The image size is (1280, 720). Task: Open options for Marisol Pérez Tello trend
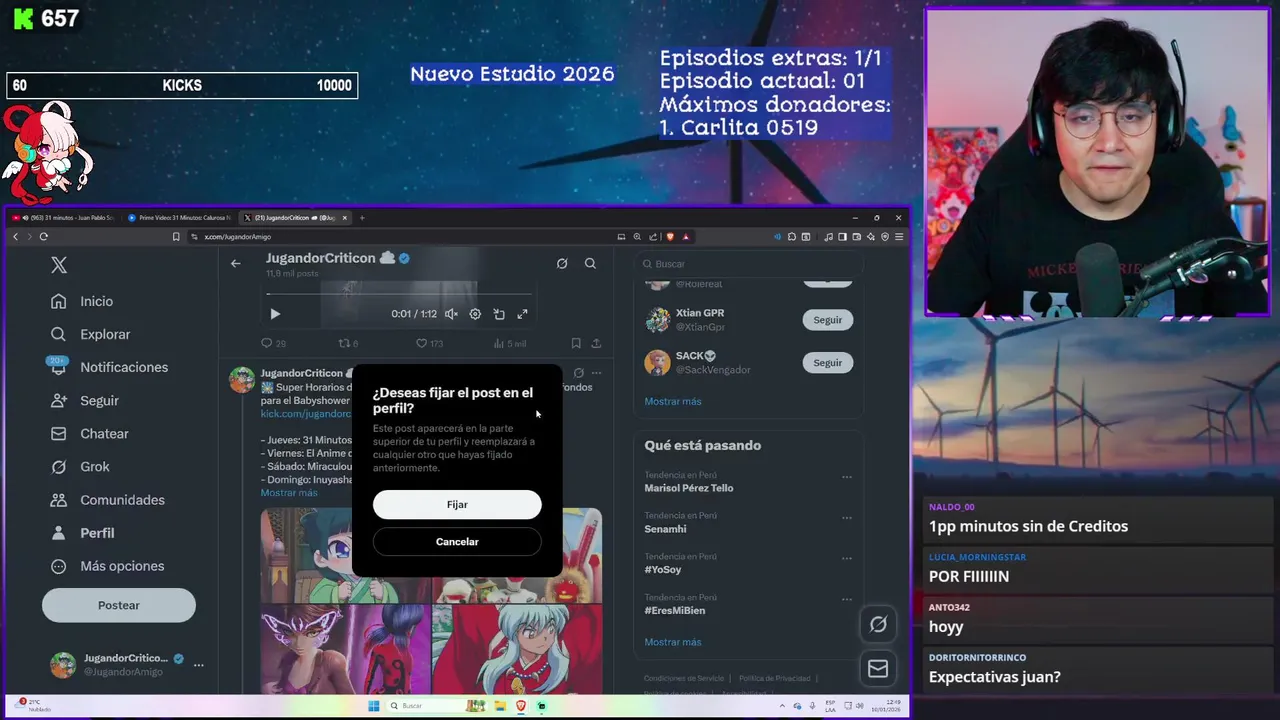coord(847,477)
